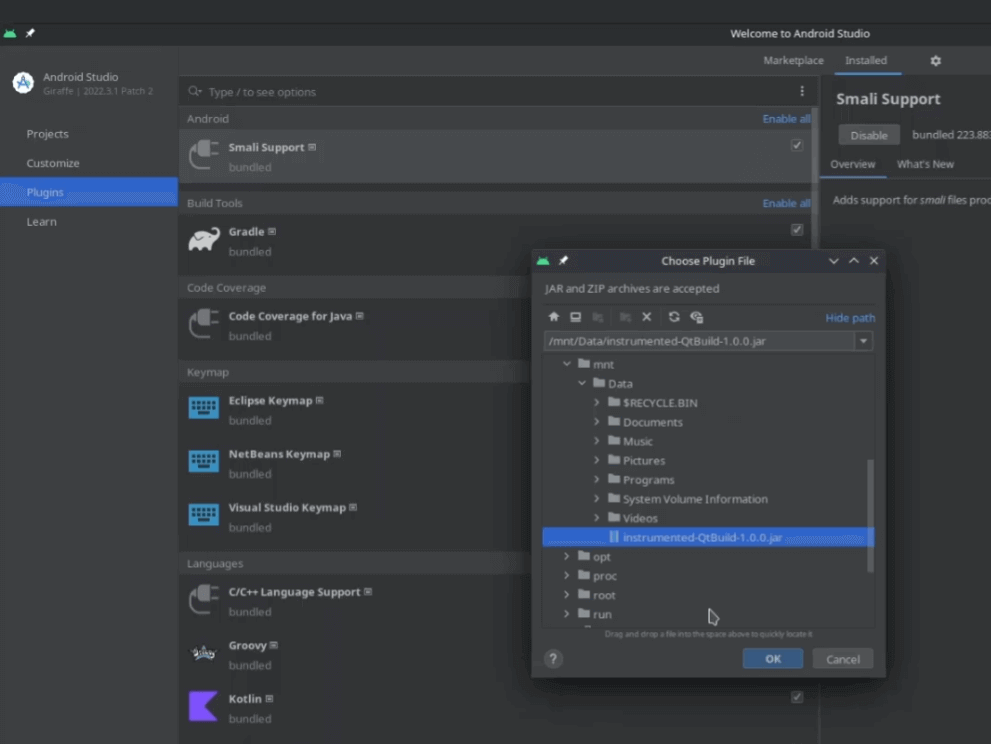Click the Refresh icon in file chooser toolbar
The width and height of the screenshot is (991, 744).
(x=674, y=317)
